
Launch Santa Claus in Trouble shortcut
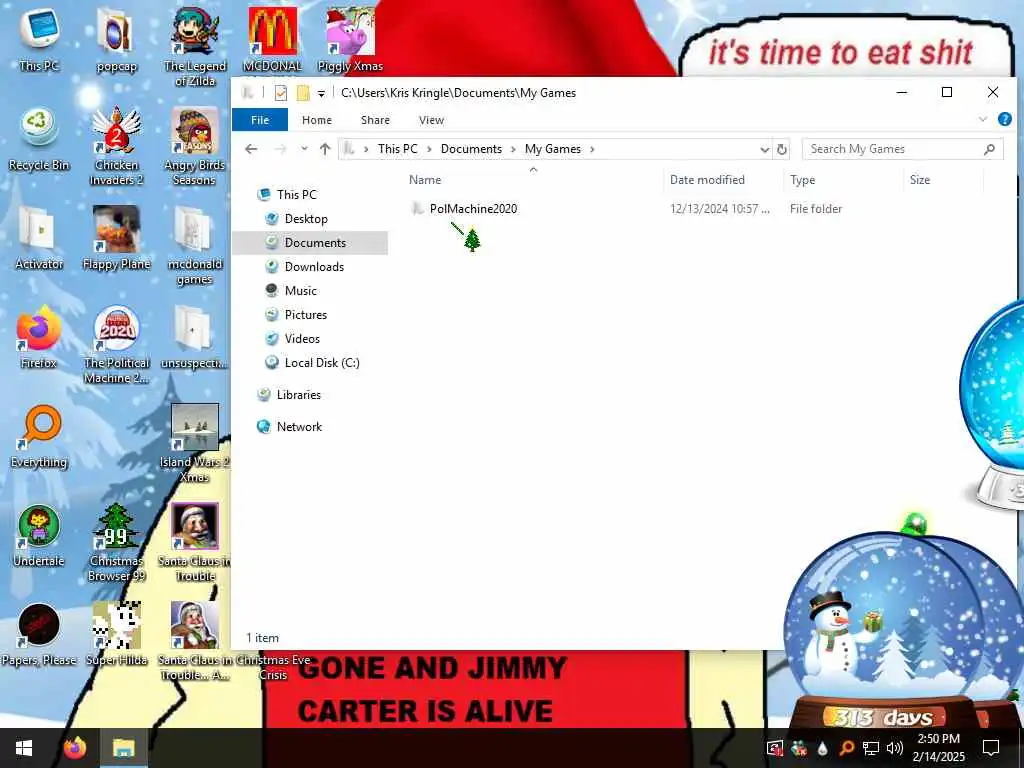tap(195, 541)
